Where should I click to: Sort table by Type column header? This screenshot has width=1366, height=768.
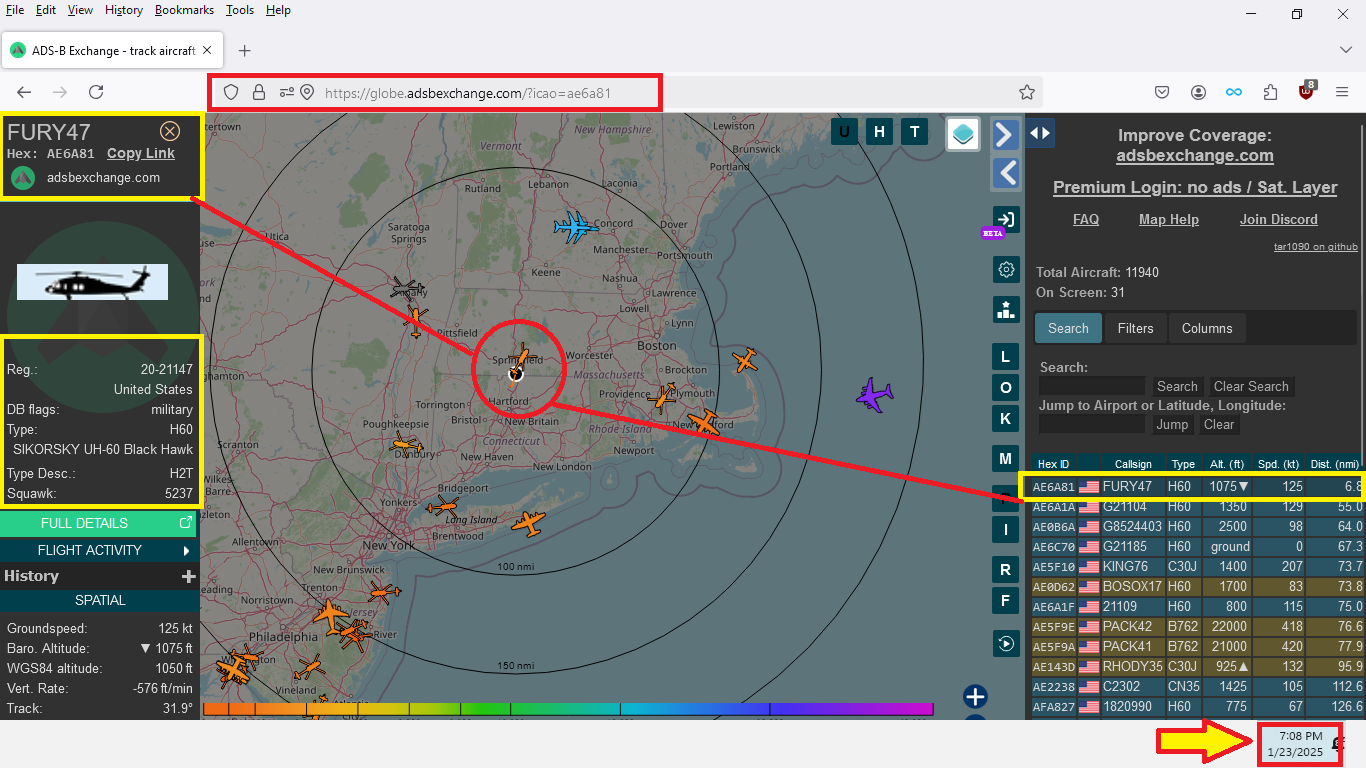tap(1183, 464)
